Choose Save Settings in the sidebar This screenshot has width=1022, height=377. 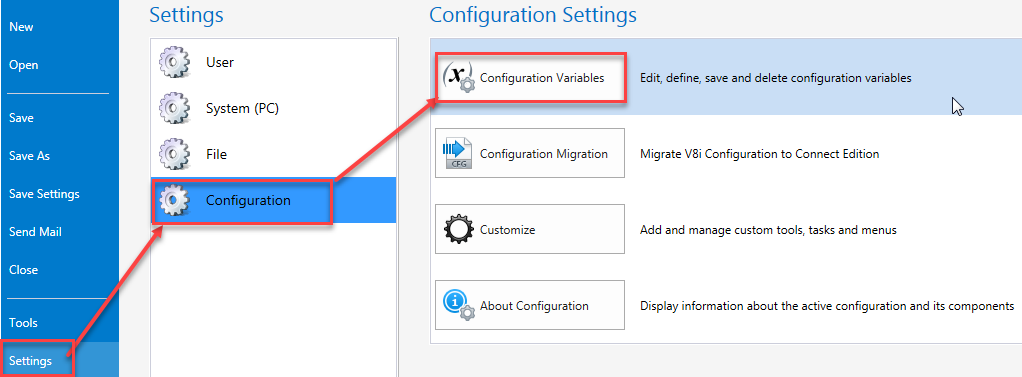44,194
